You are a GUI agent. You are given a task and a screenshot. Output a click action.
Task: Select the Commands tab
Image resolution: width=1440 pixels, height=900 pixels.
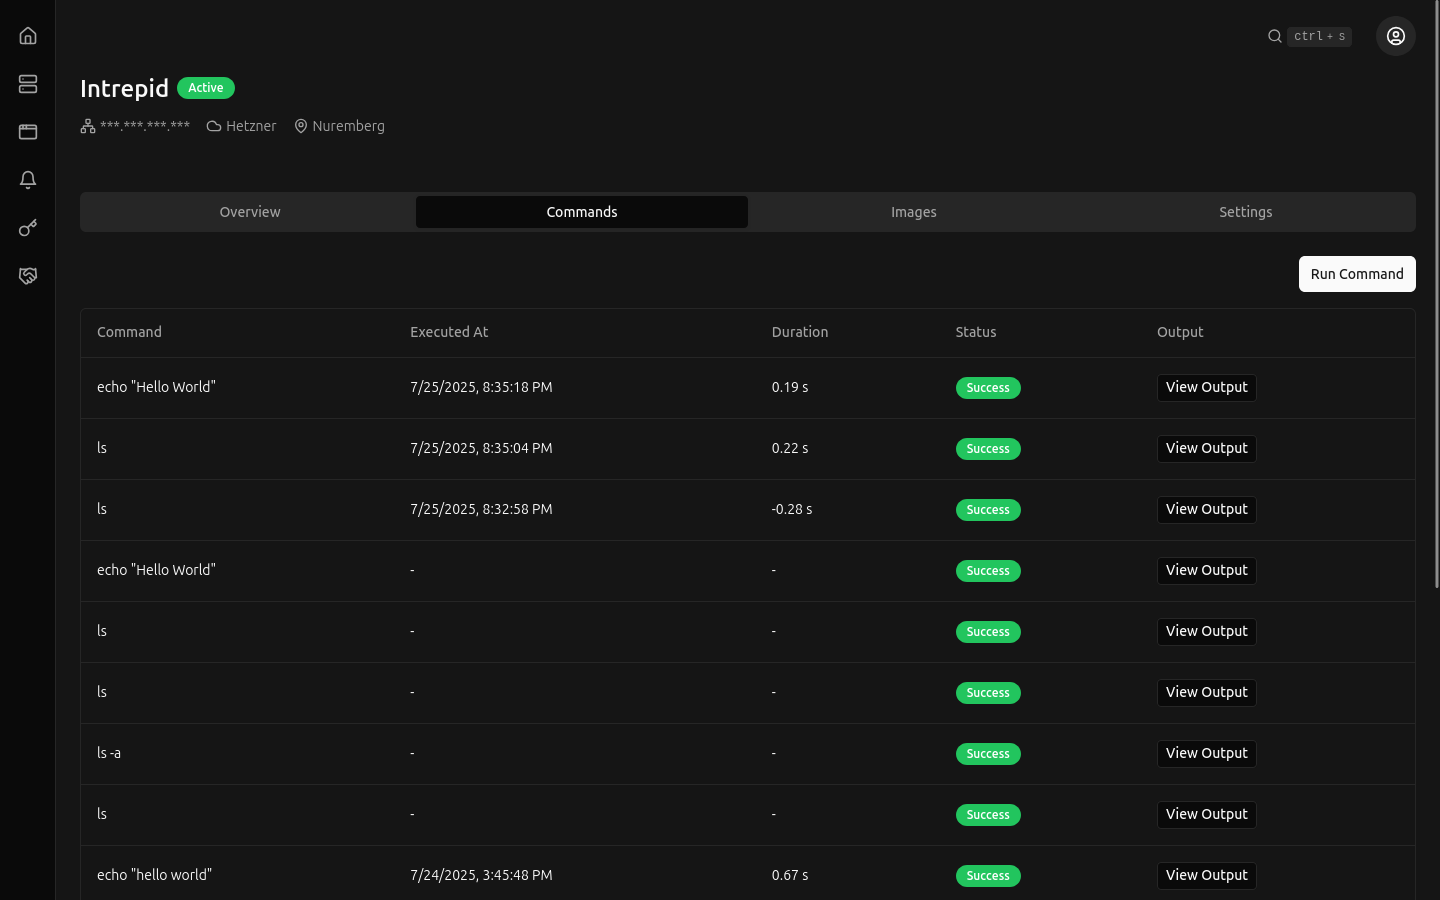tap(582, 212)
